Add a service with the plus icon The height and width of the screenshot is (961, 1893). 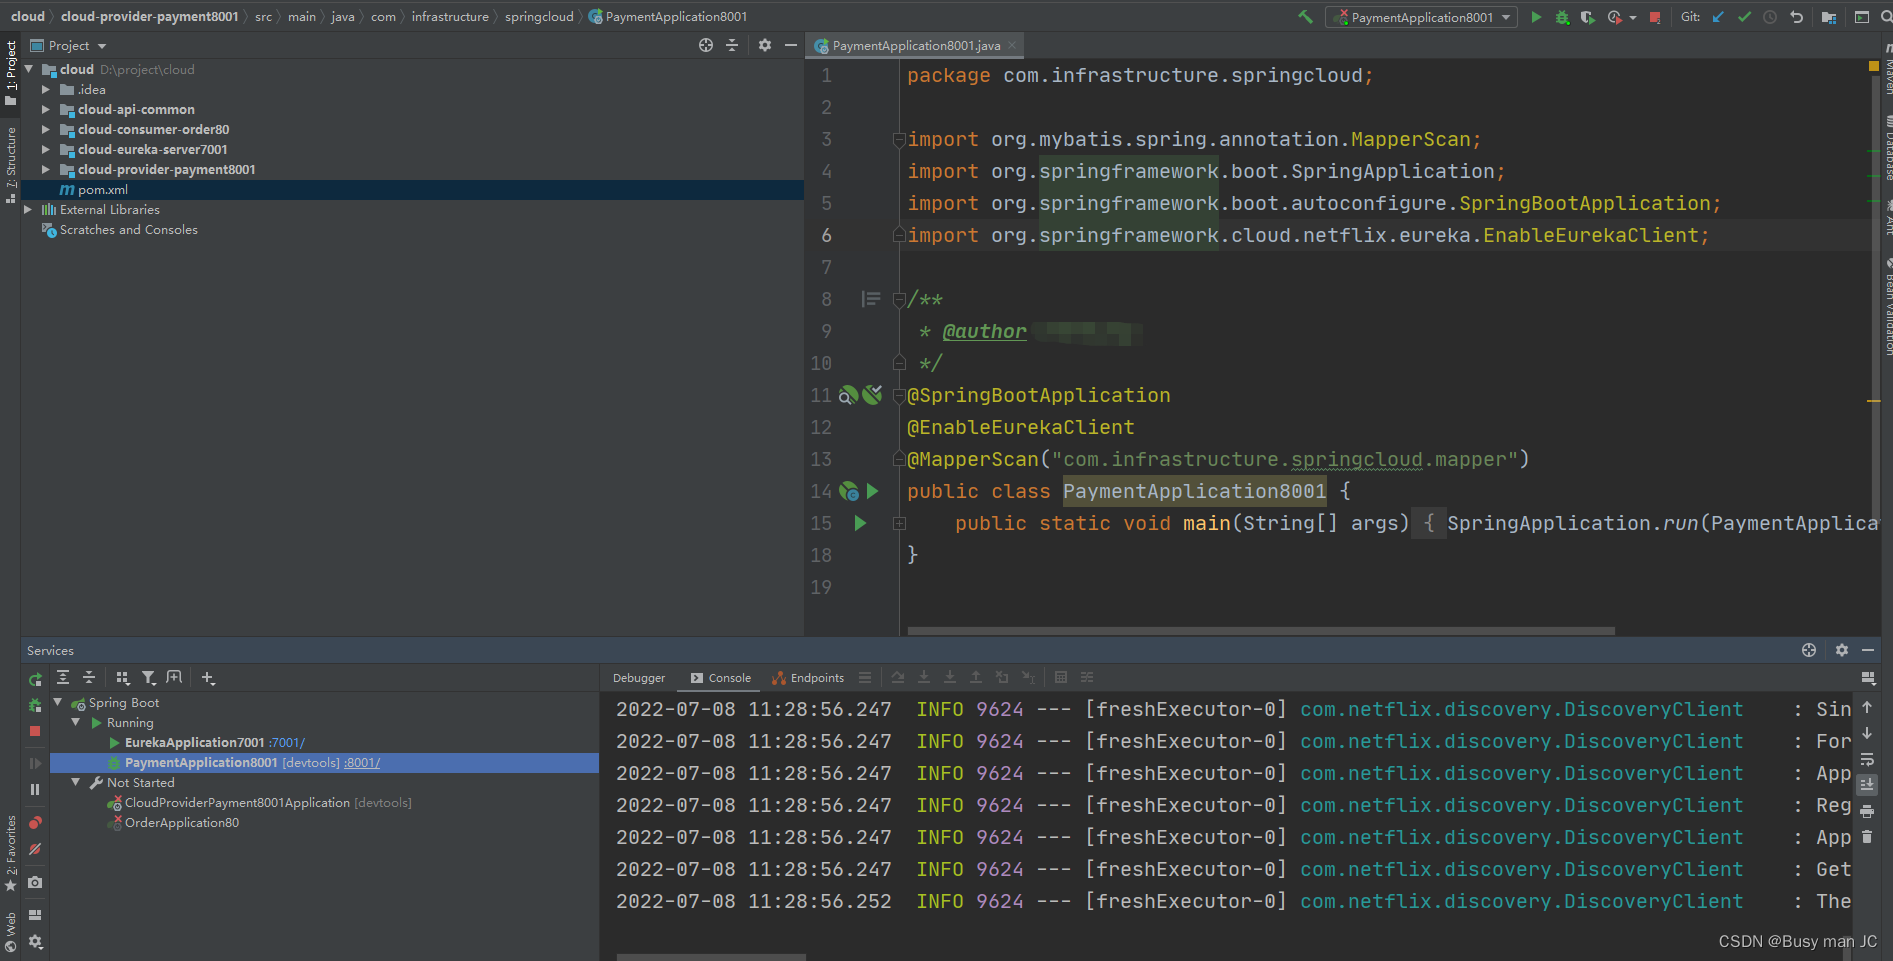[x=208, y=678]
